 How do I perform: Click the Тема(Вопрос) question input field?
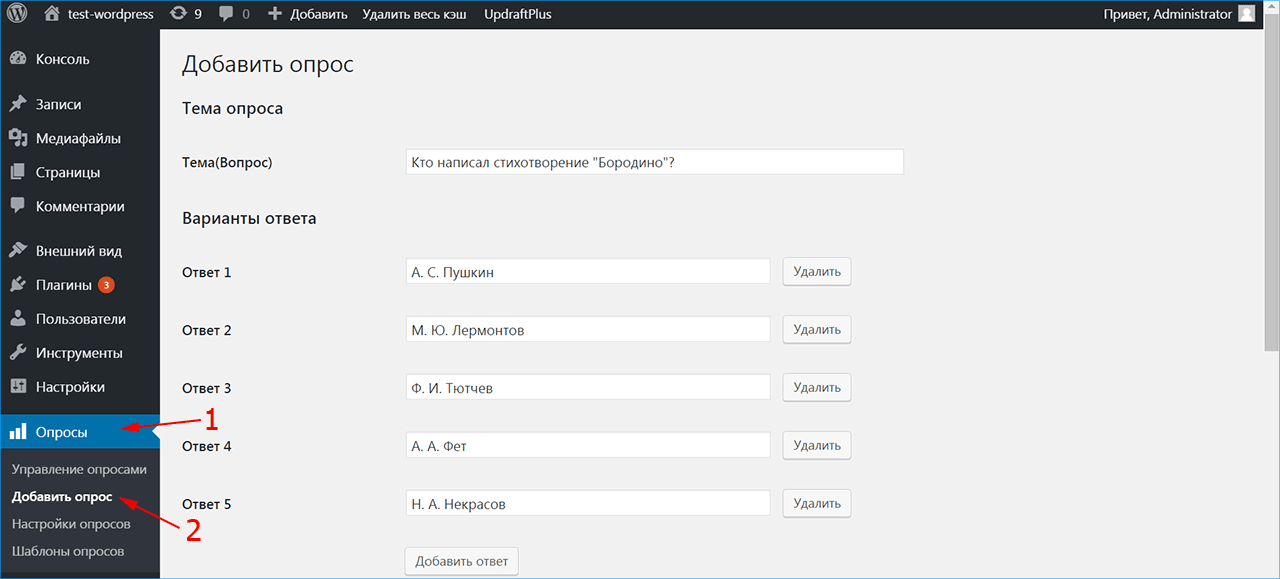pos(654,162)
